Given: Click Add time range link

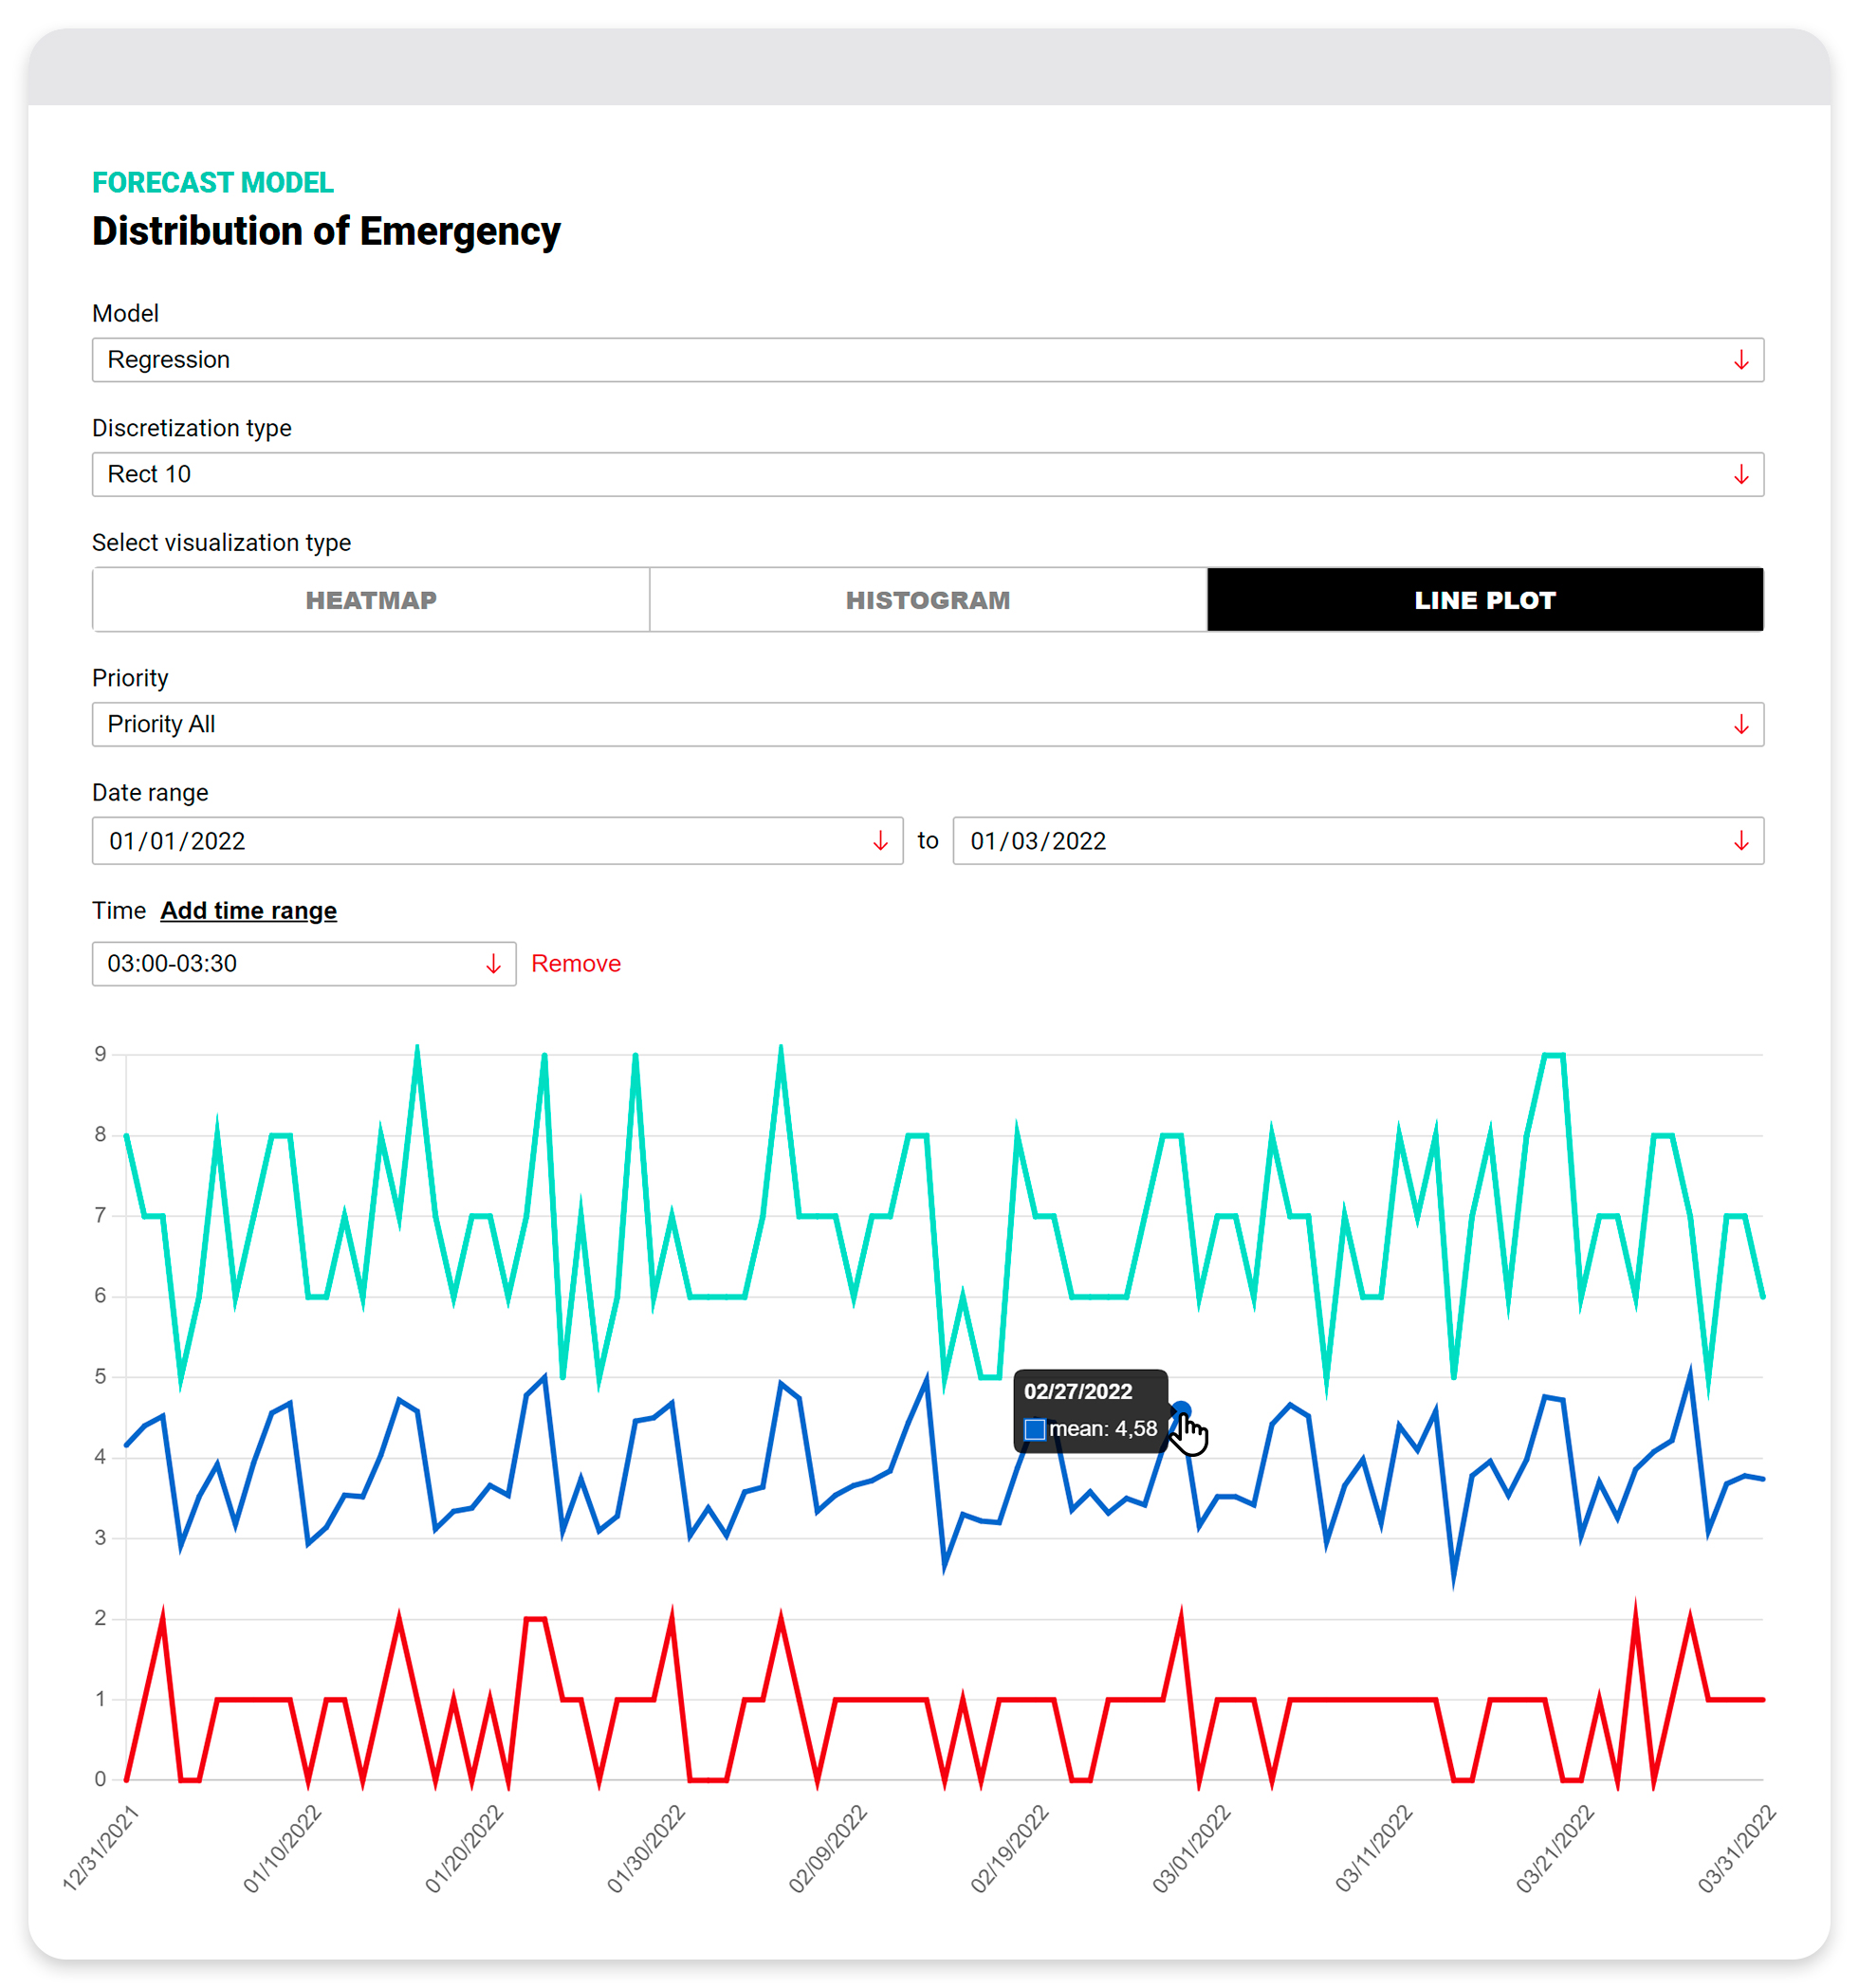Looking at the screenshot, I should [x=248, y=911].
